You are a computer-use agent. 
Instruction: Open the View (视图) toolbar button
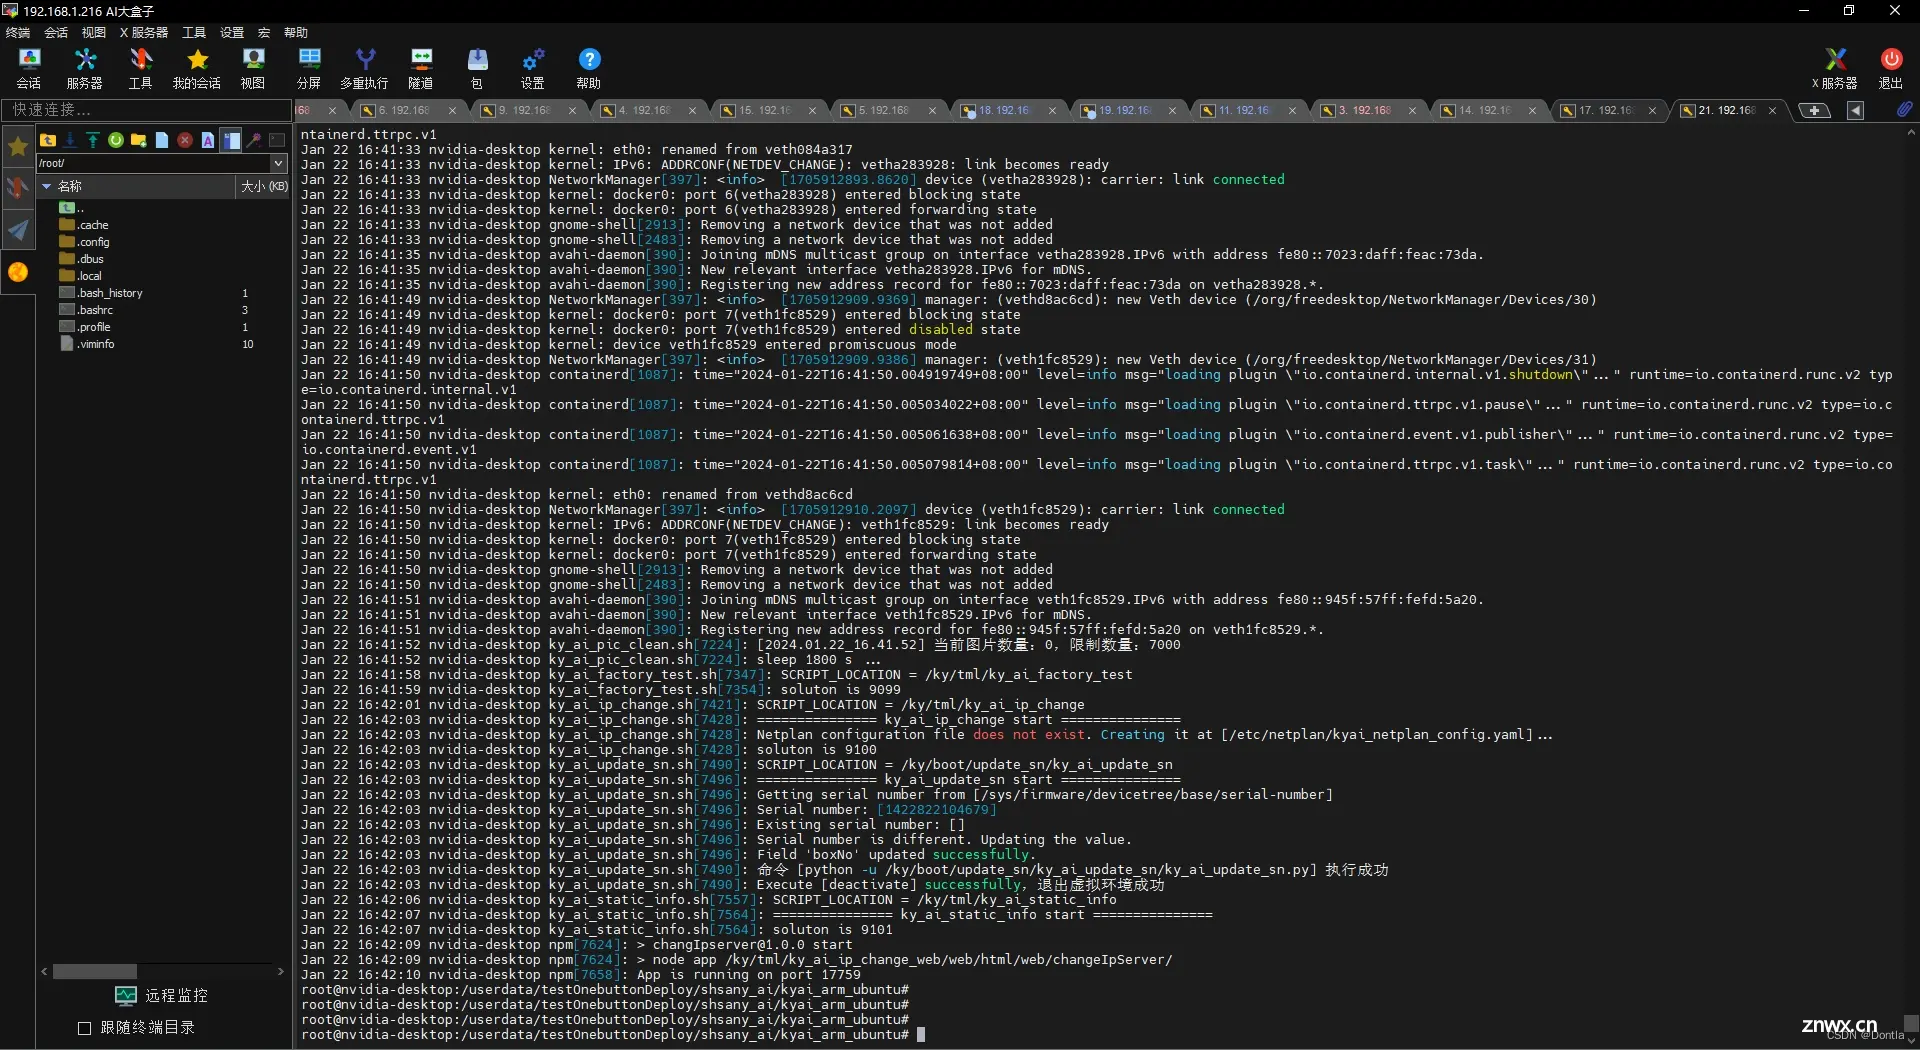pyautogui.click(x=253, y=68)
